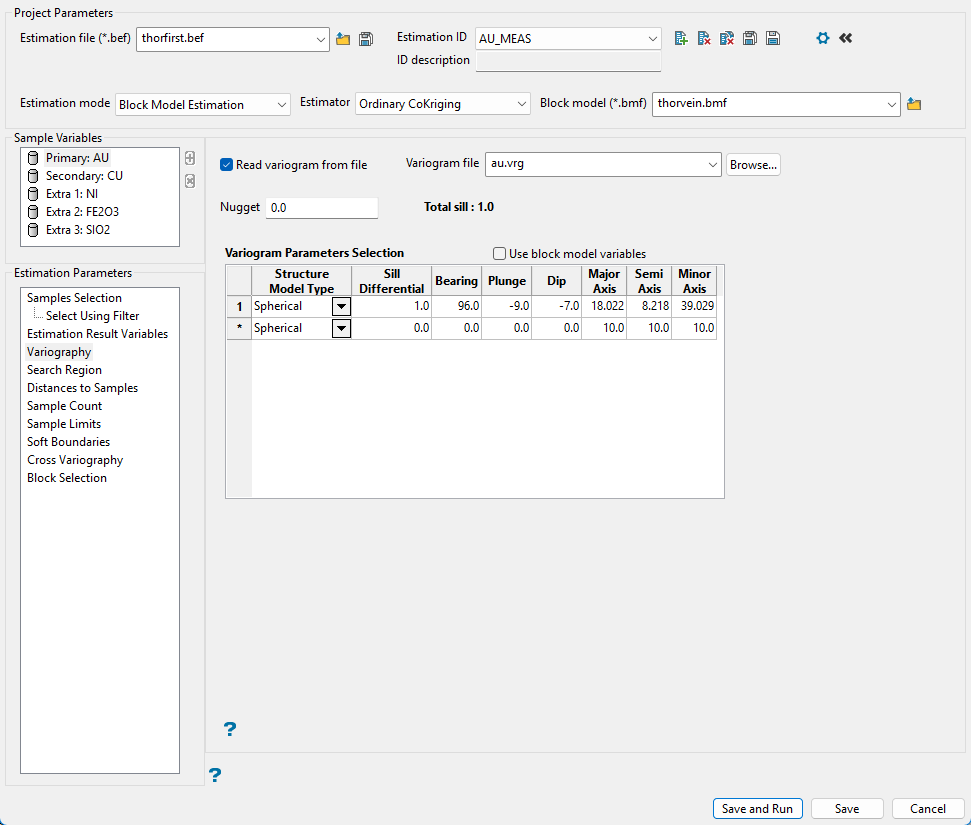Screen dimensions: 971x825
Task: Click the Nugget input field
Action: point(322,207)
